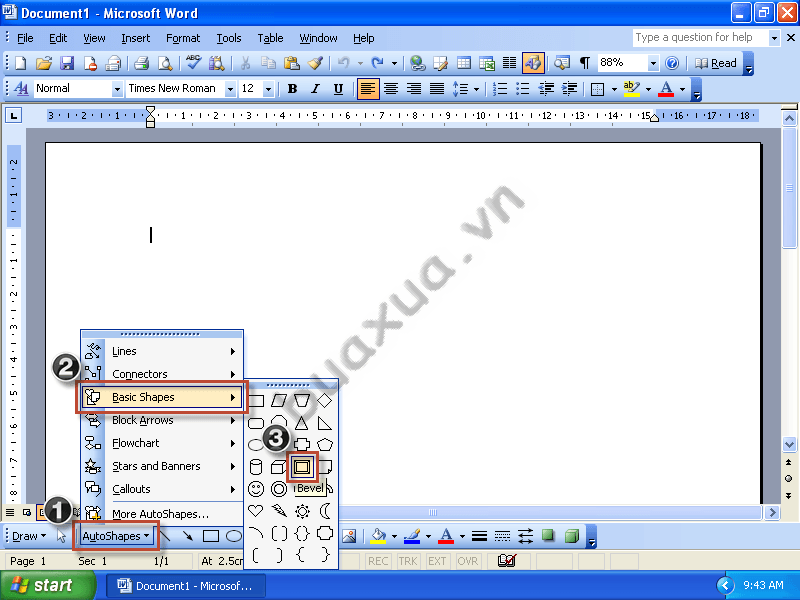Pick the Donut shape
800x600 pixels.
[x=279, y=489]
